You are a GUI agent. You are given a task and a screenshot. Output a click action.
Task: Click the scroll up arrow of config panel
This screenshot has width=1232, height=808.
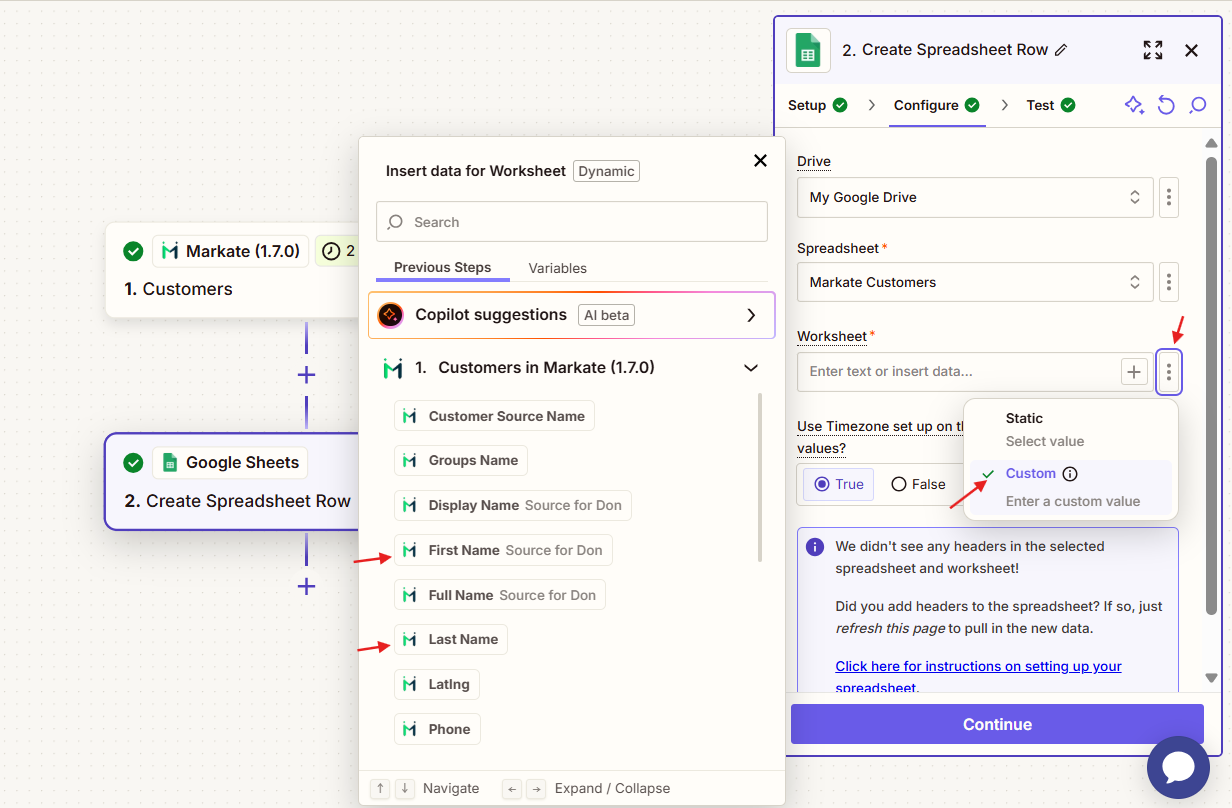(1211, 143)
